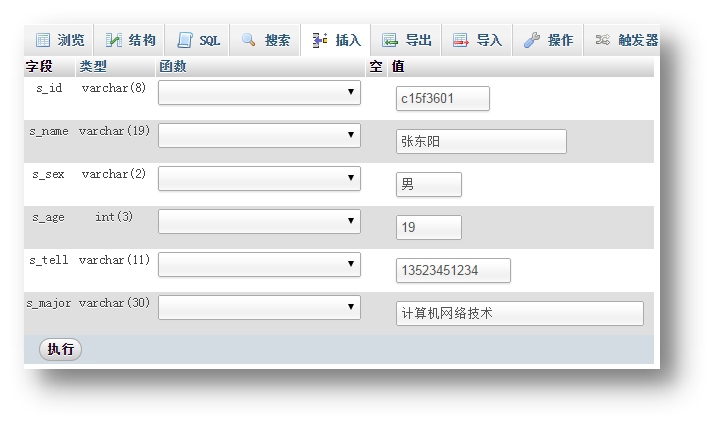Click the s_major field 计算机网络技术
Screen dimensions: 715x424
click(520, 313)
